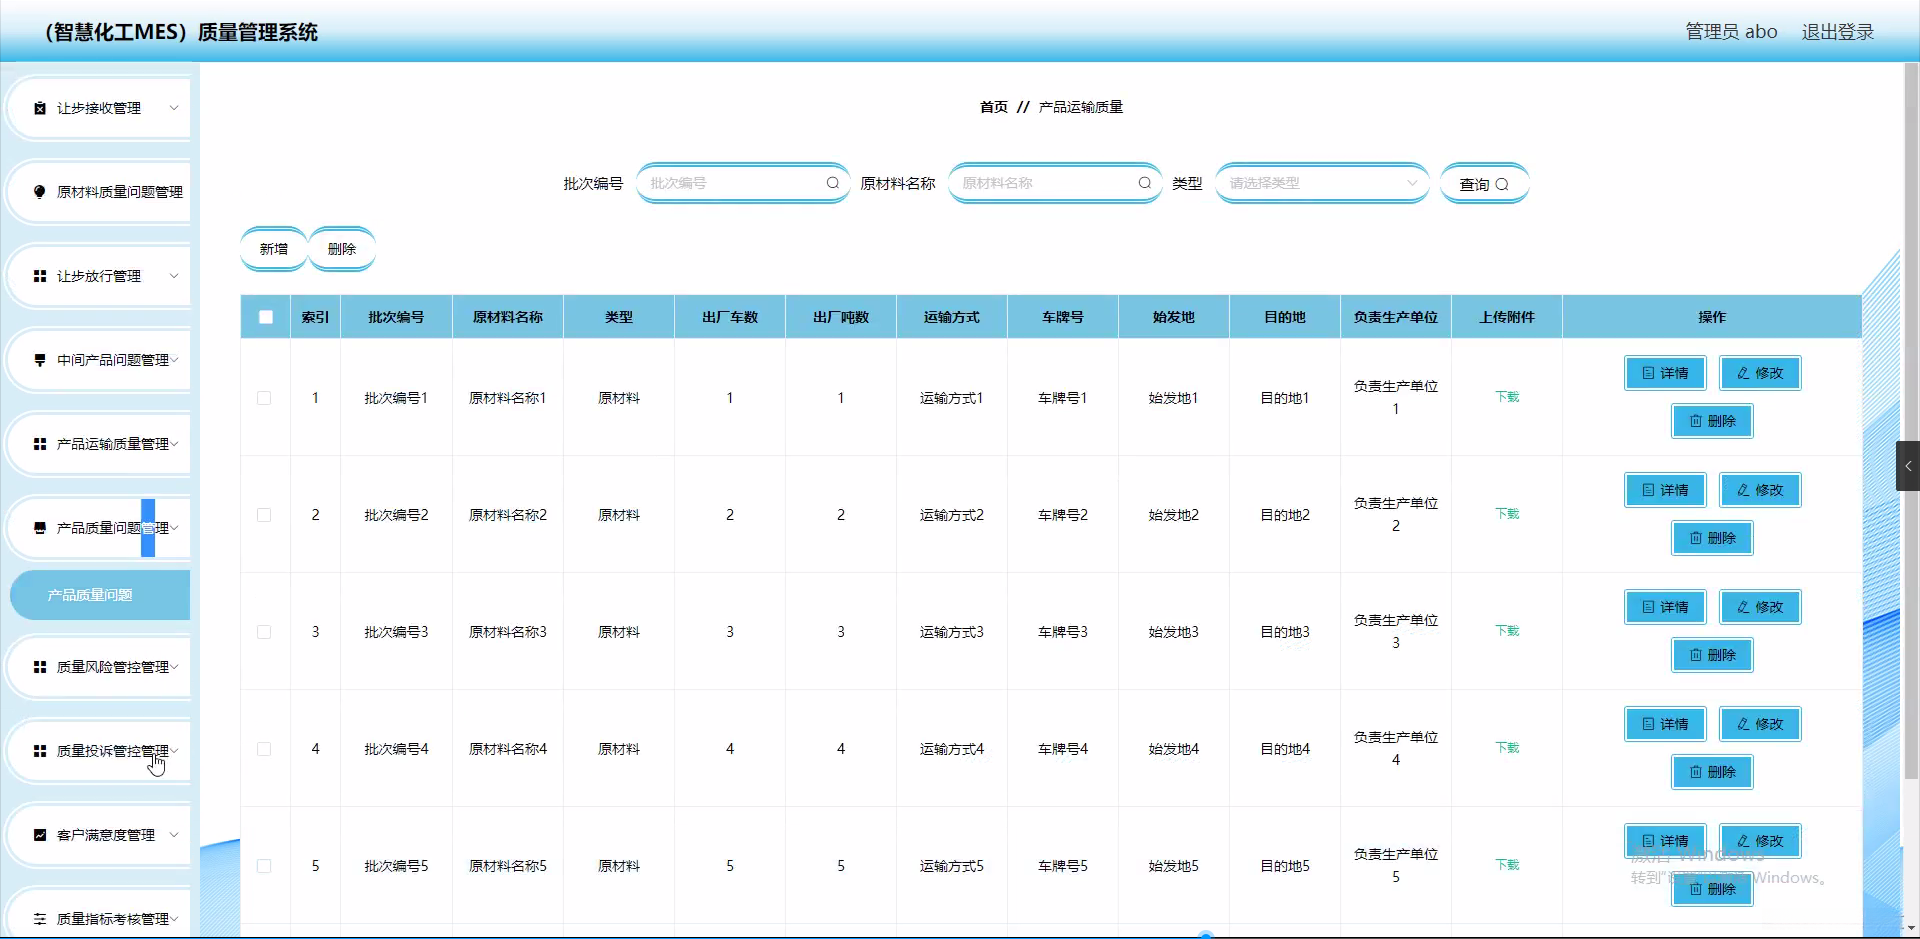Click the 让步放行管理 grid icon
This screenshot has height=939, width=1920.
point(40,276)
